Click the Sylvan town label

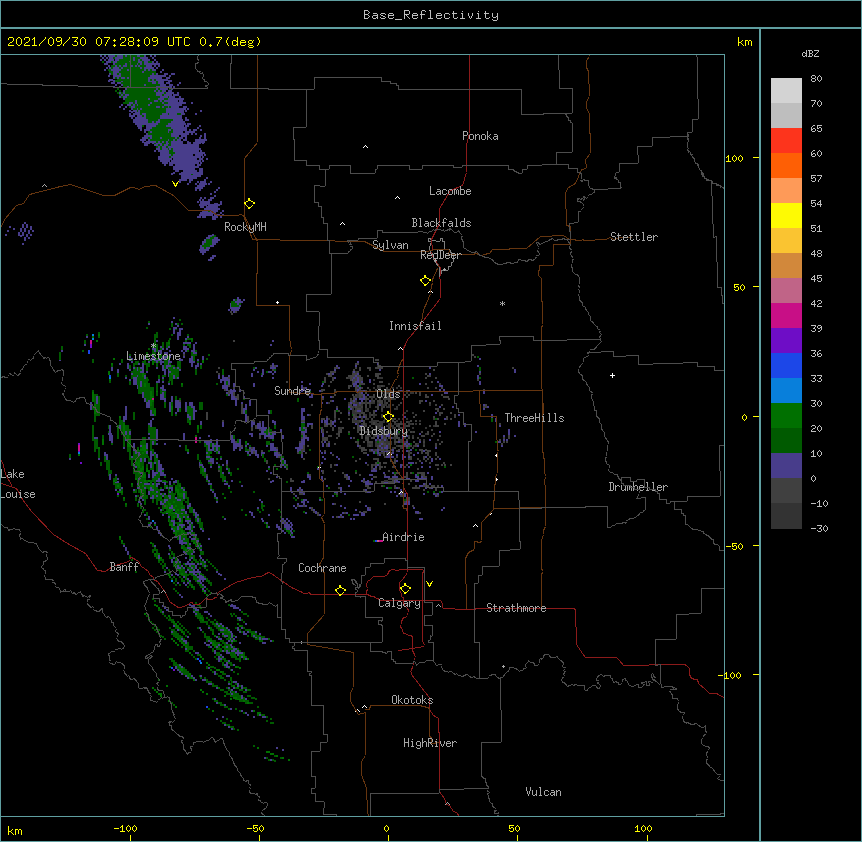tap(390, 245)
